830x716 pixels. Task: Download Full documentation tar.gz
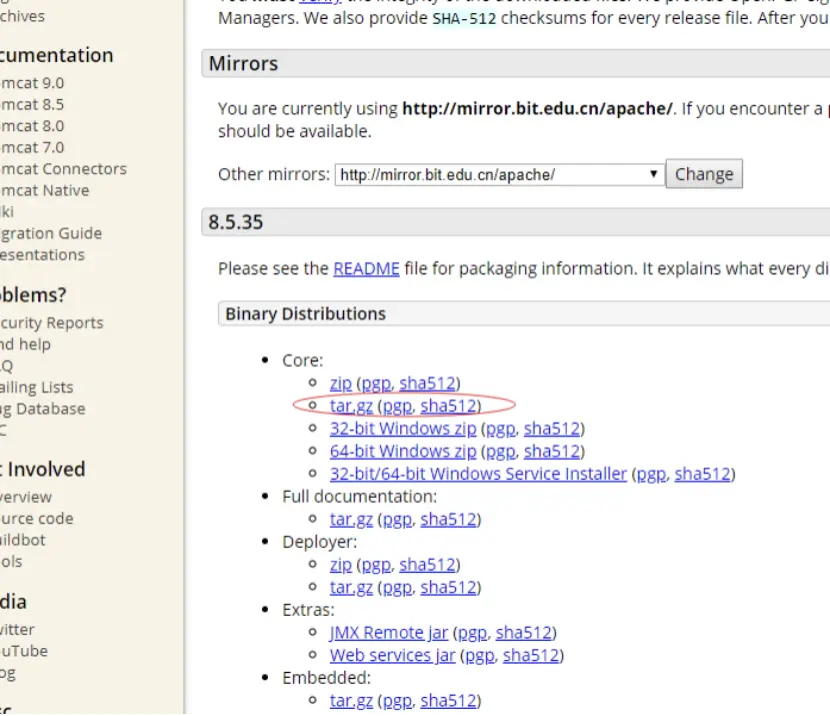tap(351, 520)
